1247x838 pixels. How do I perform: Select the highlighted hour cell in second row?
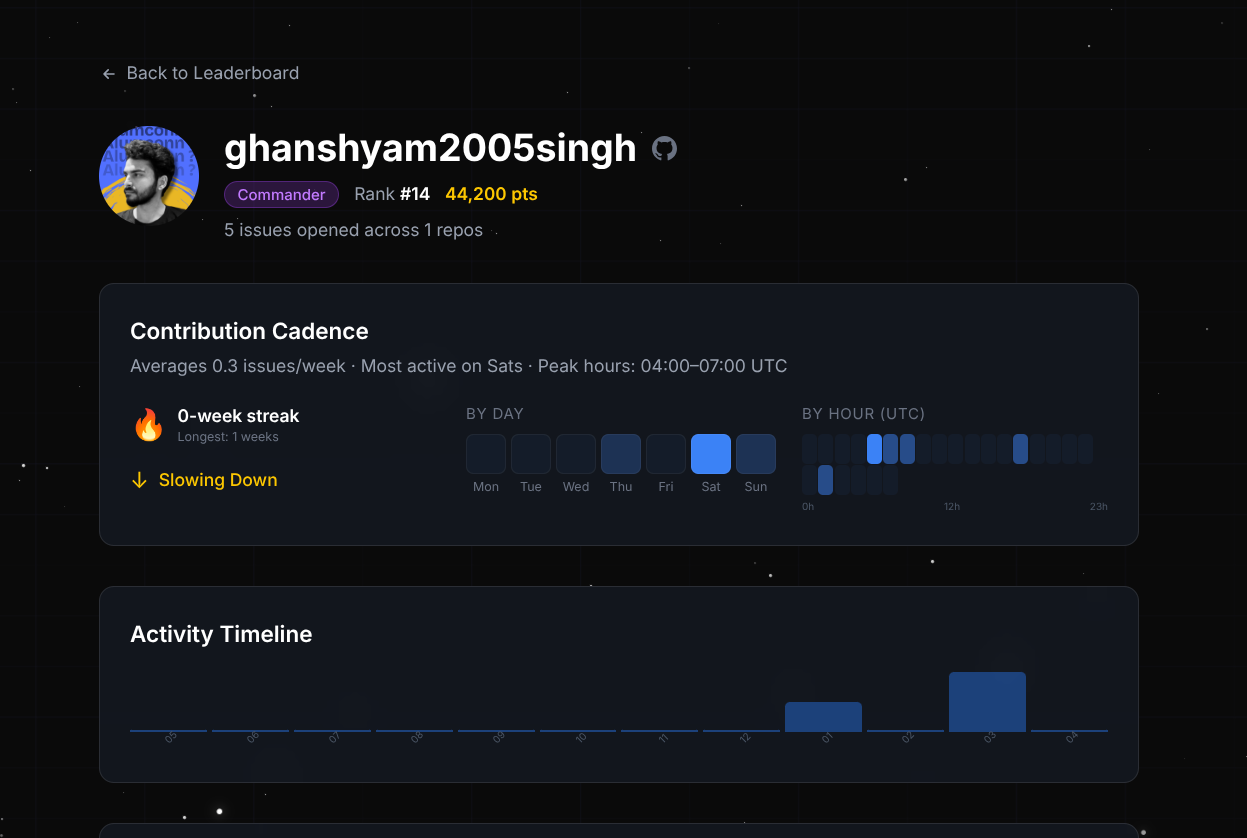[825, 480]
